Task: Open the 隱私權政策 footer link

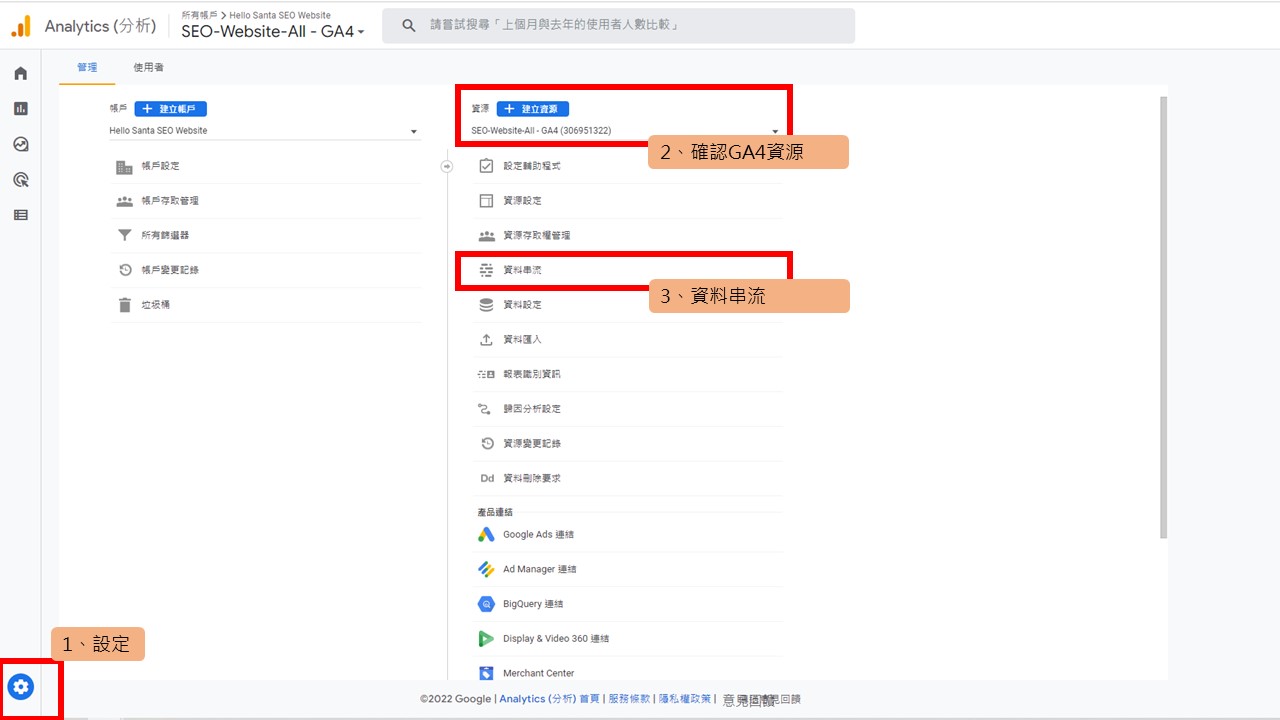Action: point(685,699)
